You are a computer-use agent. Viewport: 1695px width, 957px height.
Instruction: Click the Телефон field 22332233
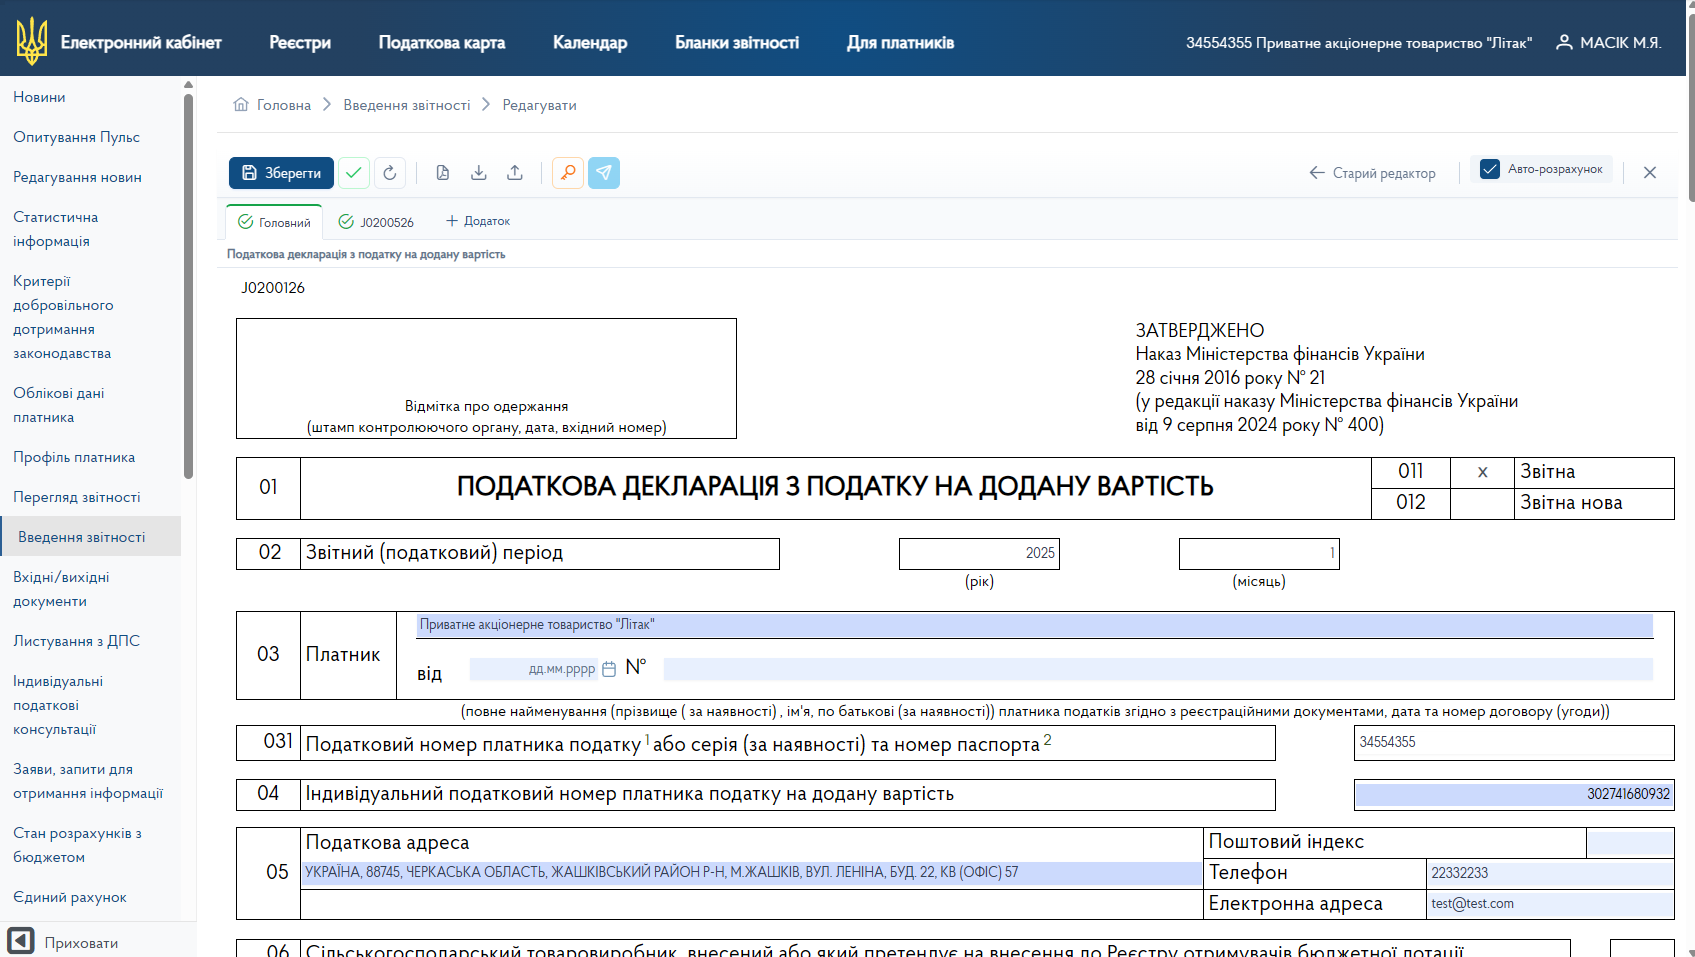pos(1550,873)
